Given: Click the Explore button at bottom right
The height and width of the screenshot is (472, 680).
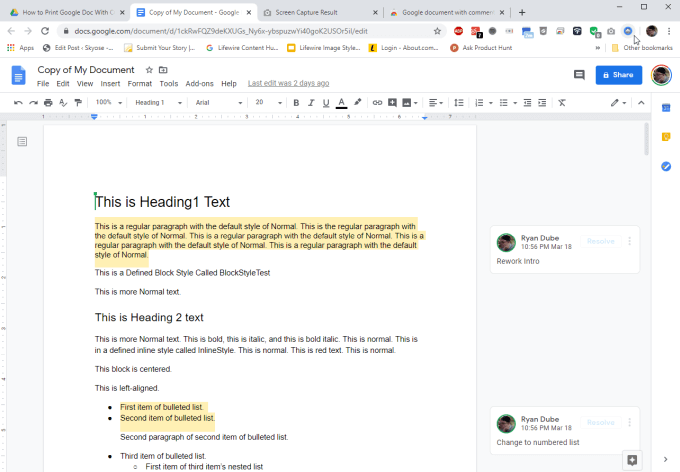Looking at the screenshot, I should [632, 460].
